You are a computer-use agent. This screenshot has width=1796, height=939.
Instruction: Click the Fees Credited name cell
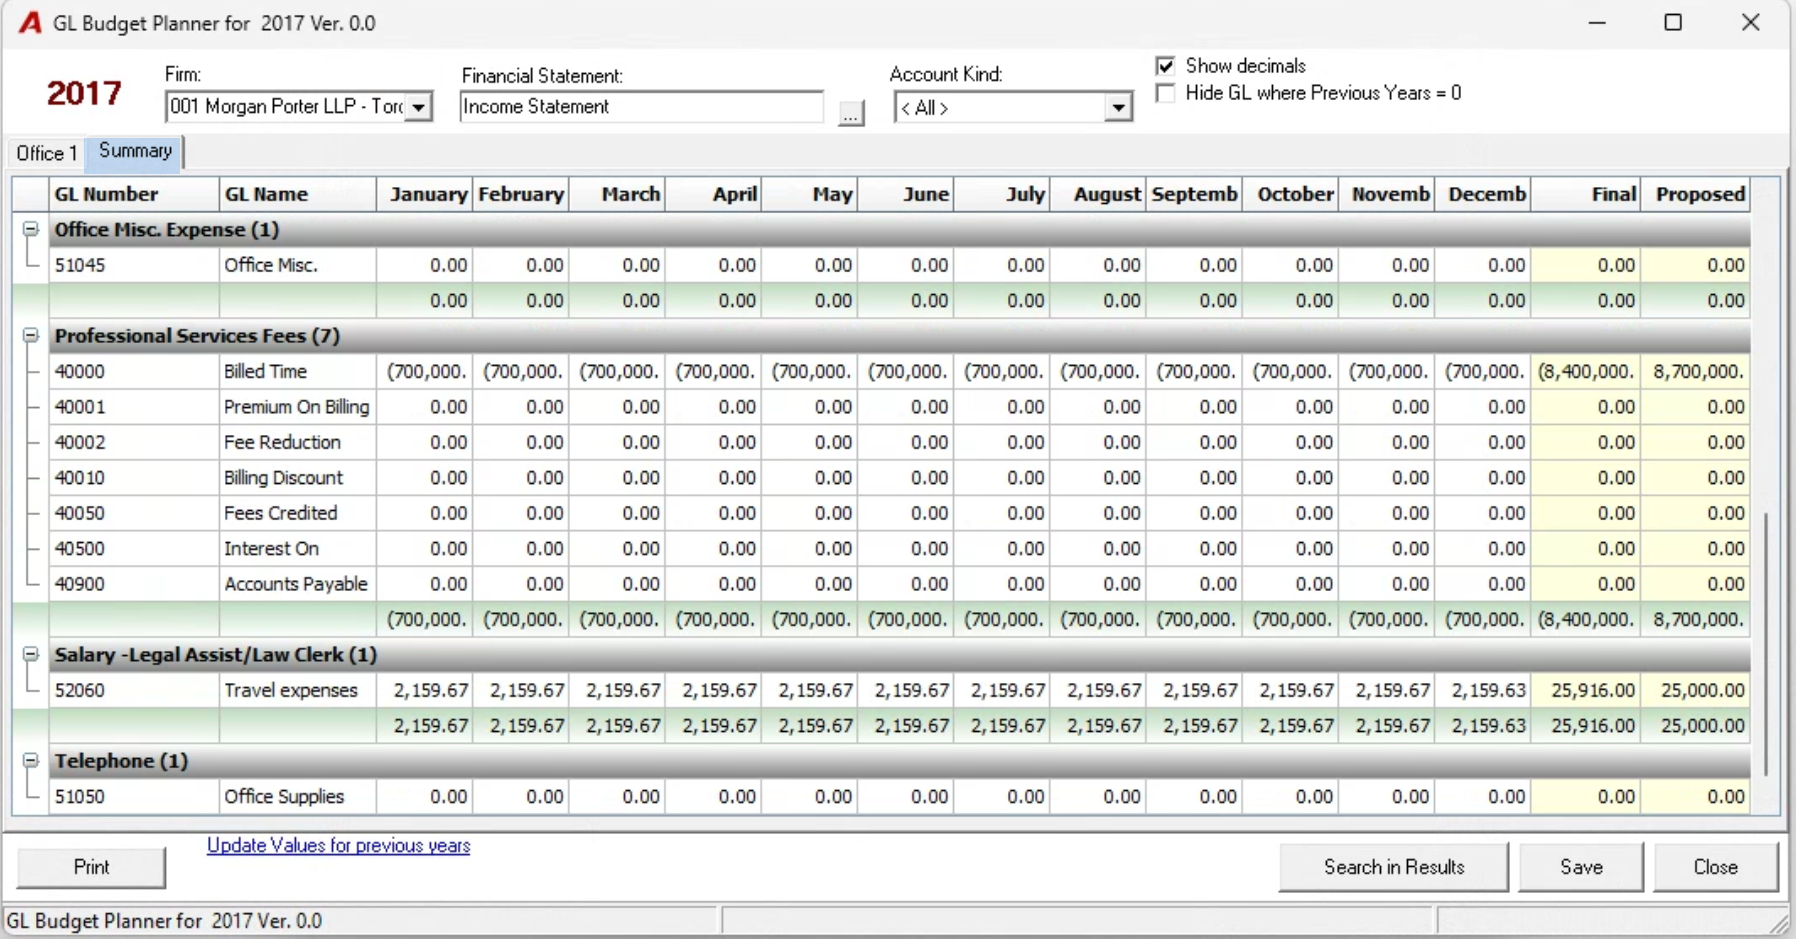click(297, 513)
